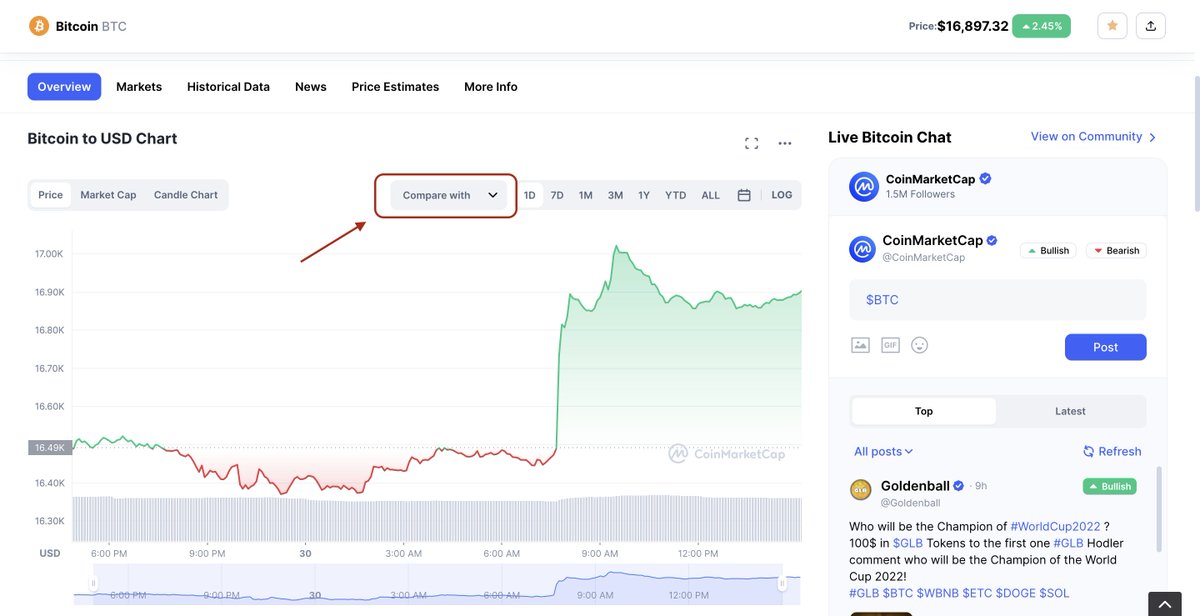Add a GIF to the post
Viewport: 1200px width, 616px height.
890,345
